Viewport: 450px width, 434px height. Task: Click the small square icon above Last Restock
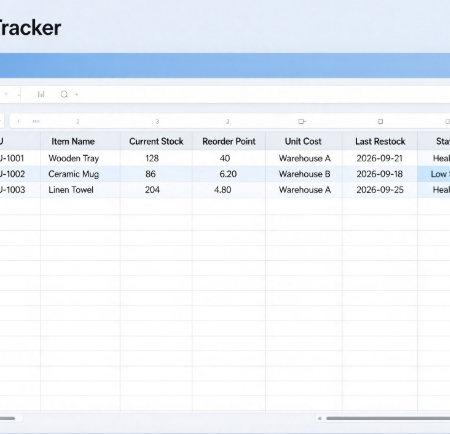380,122
